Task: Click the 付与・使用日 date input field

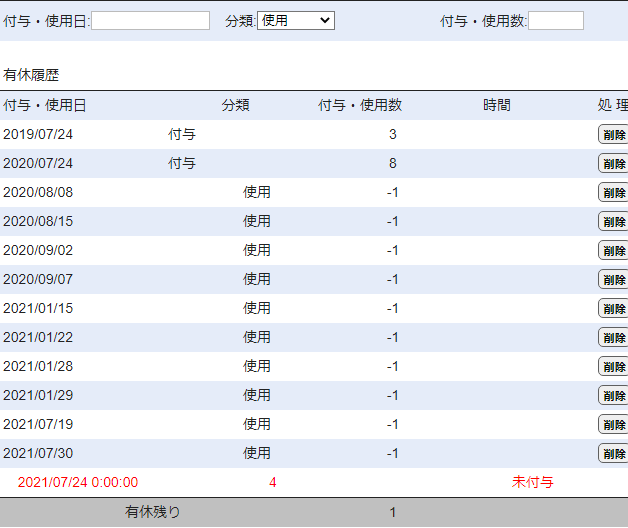Action: [x=150, y=21]
